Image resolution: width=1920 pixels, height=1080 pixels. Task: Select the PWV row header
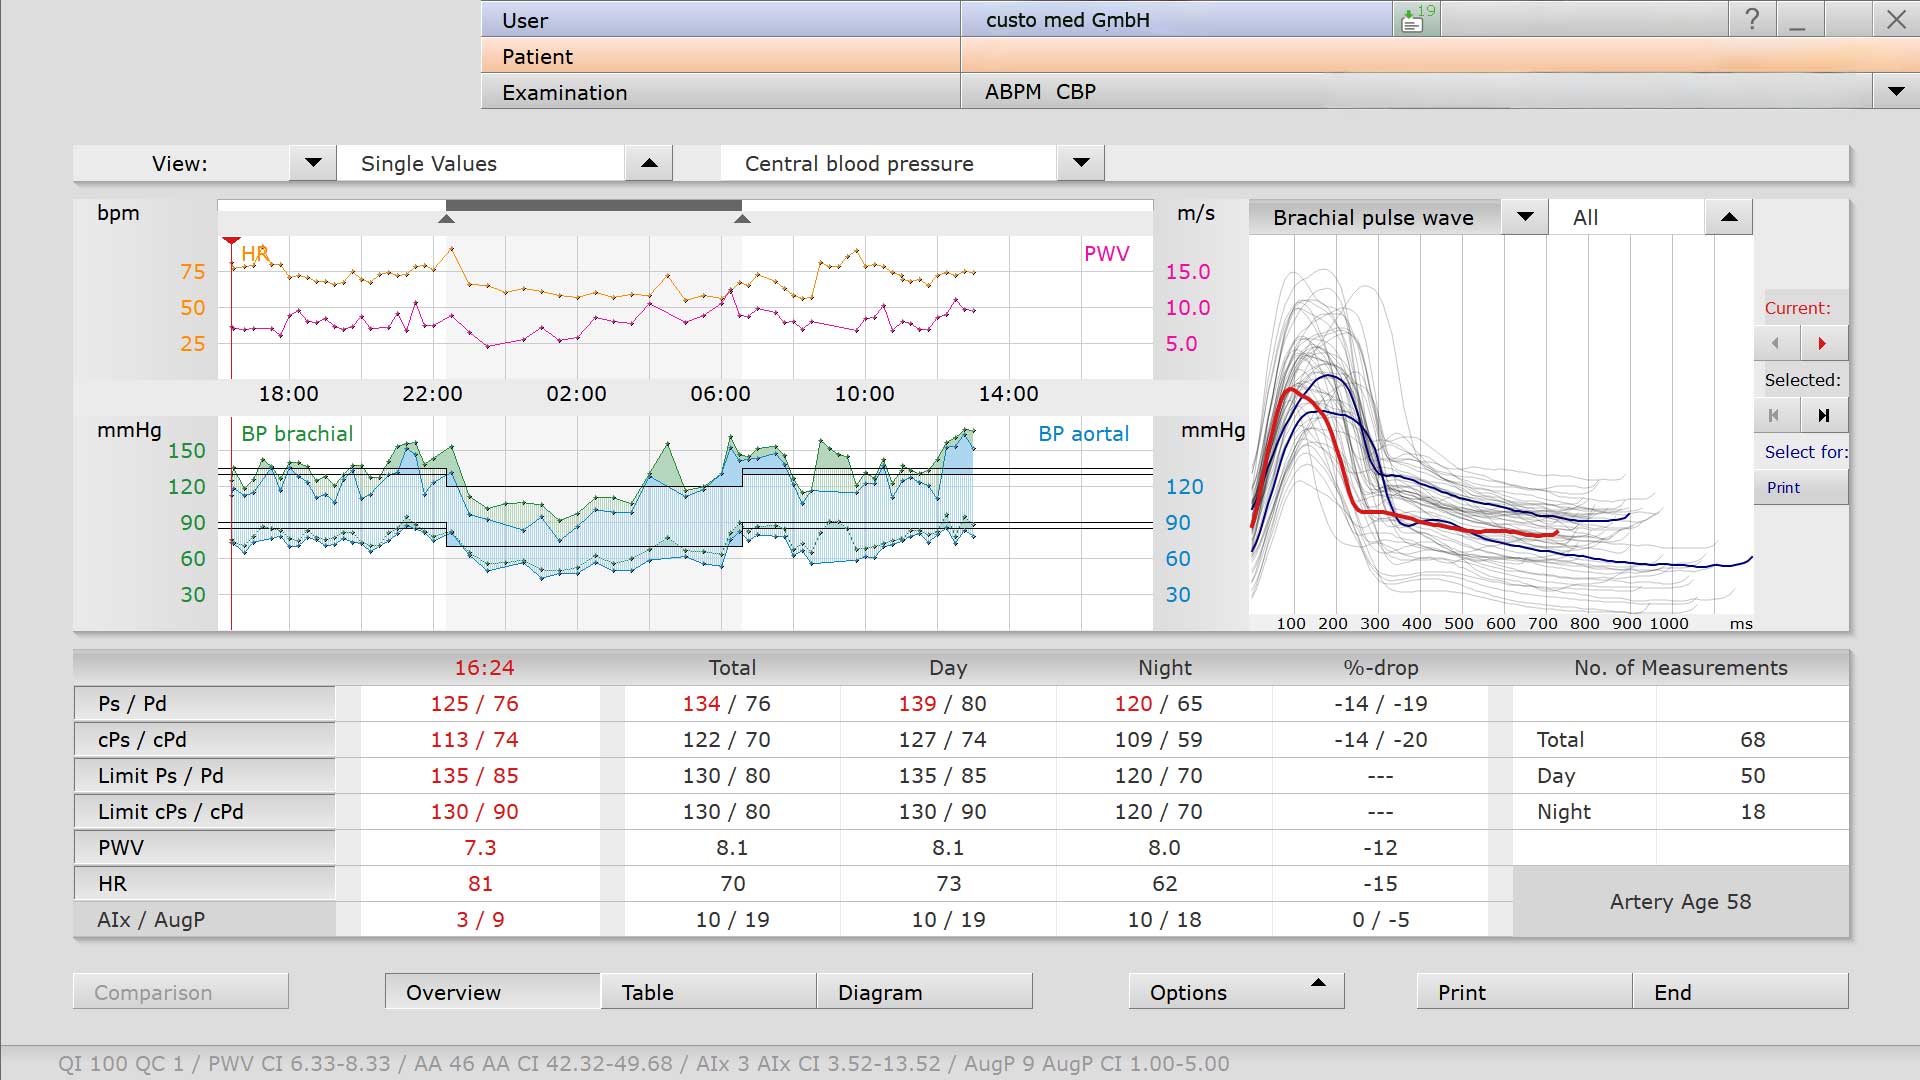coord(204,847)
